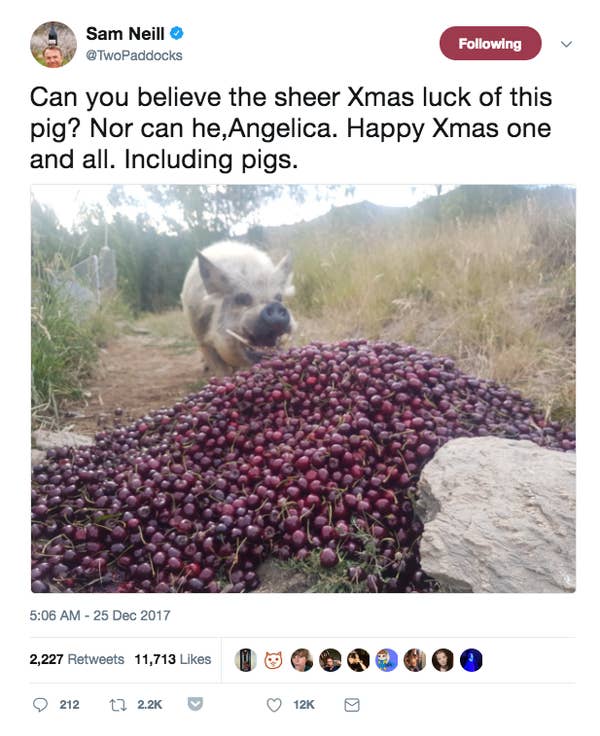
Task: Click the Sam Neill display name
Action: 125,33
